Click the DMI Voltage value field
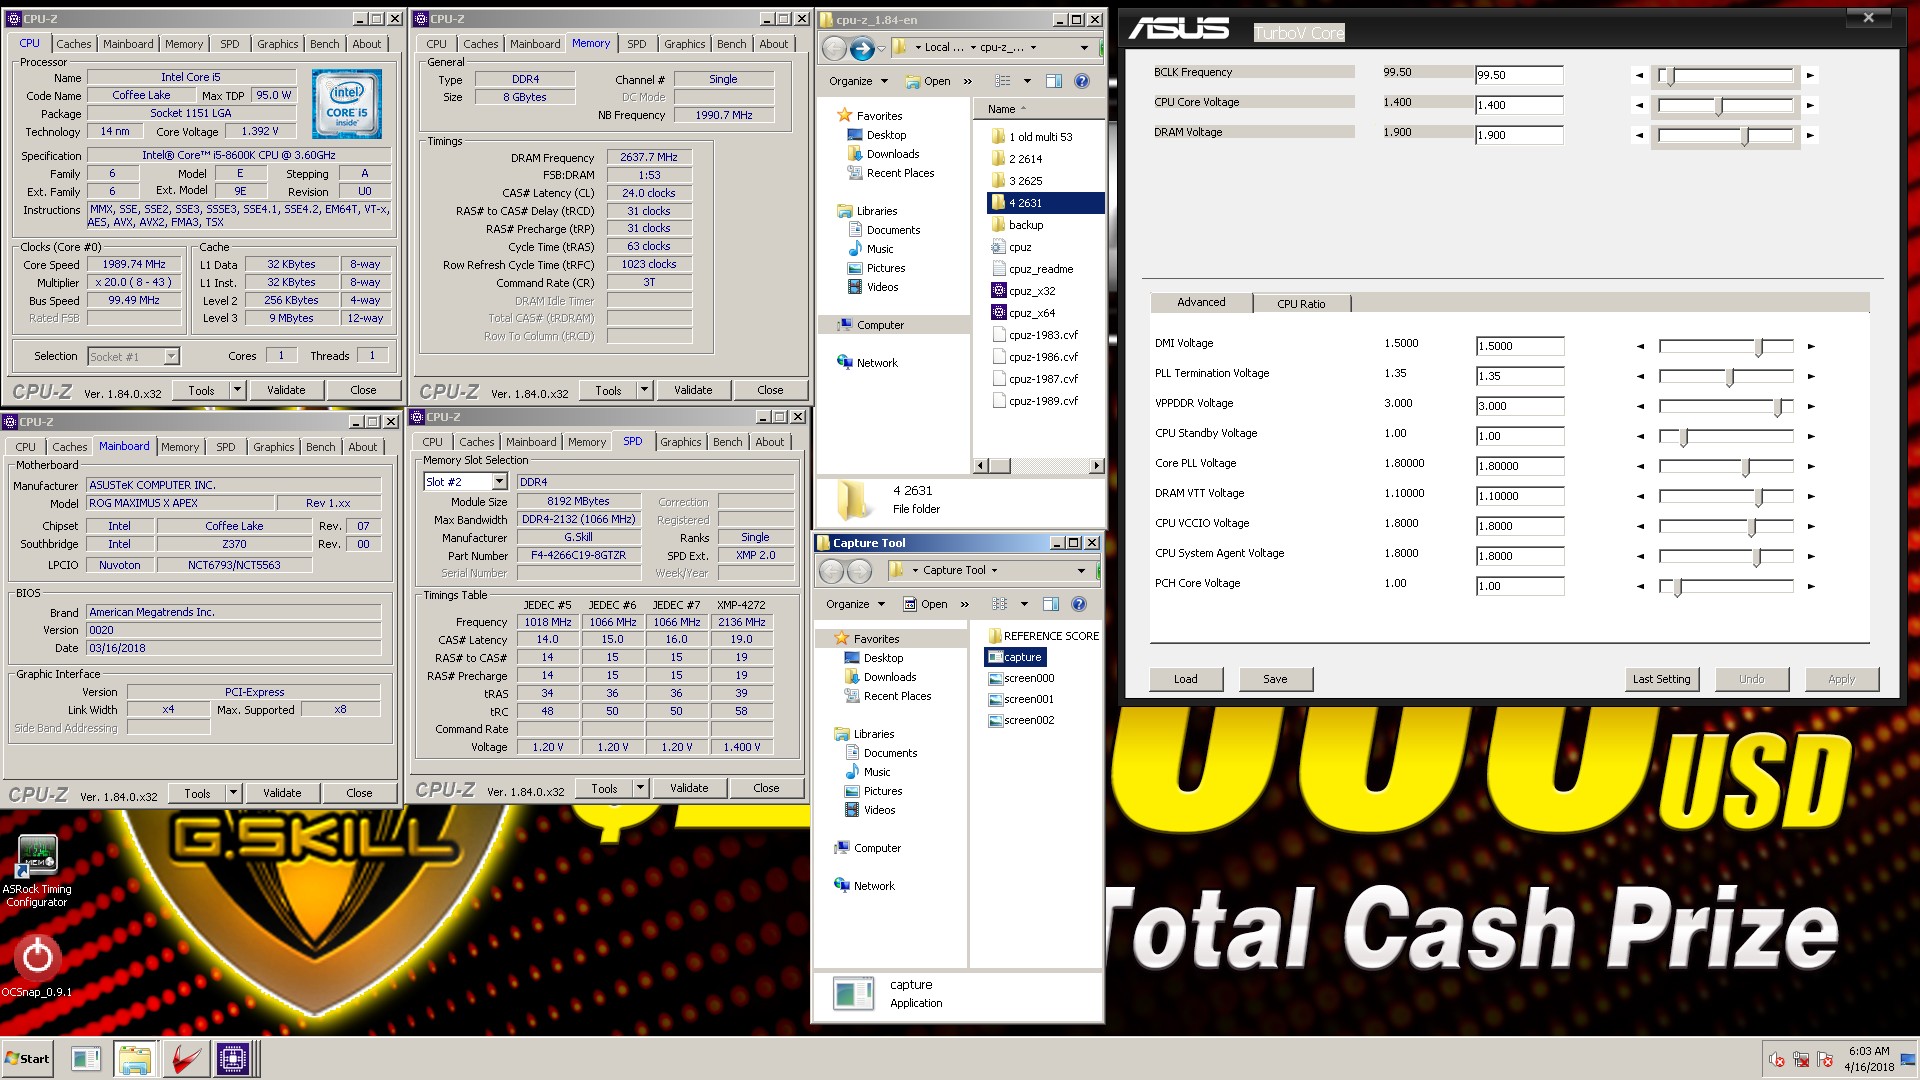This screenshot has width=1920, height=1080. [x=1520, y=346]
